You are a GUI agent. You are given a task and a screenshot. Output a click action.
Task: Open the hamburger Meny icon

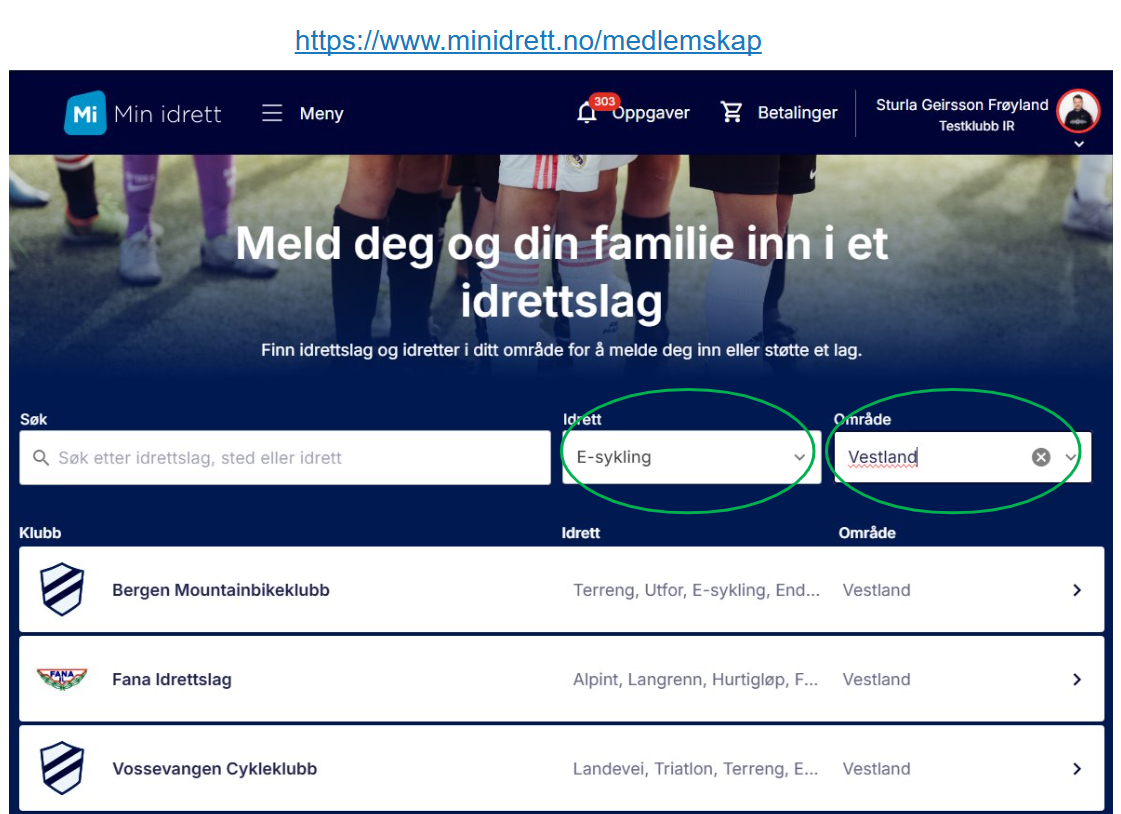(272, 113)
